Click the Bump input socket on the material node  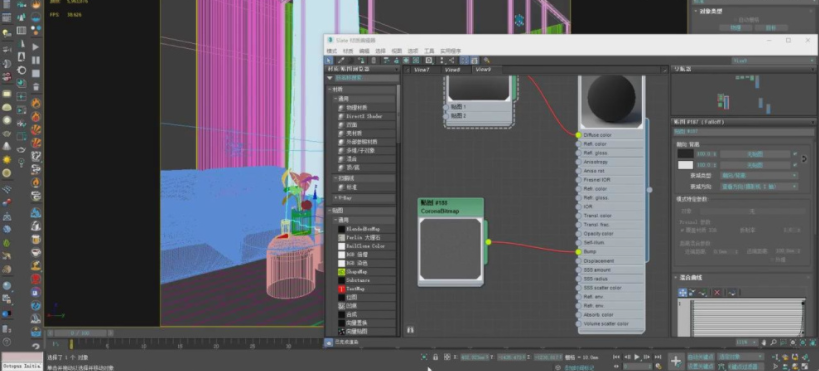[x=578, y=252]
